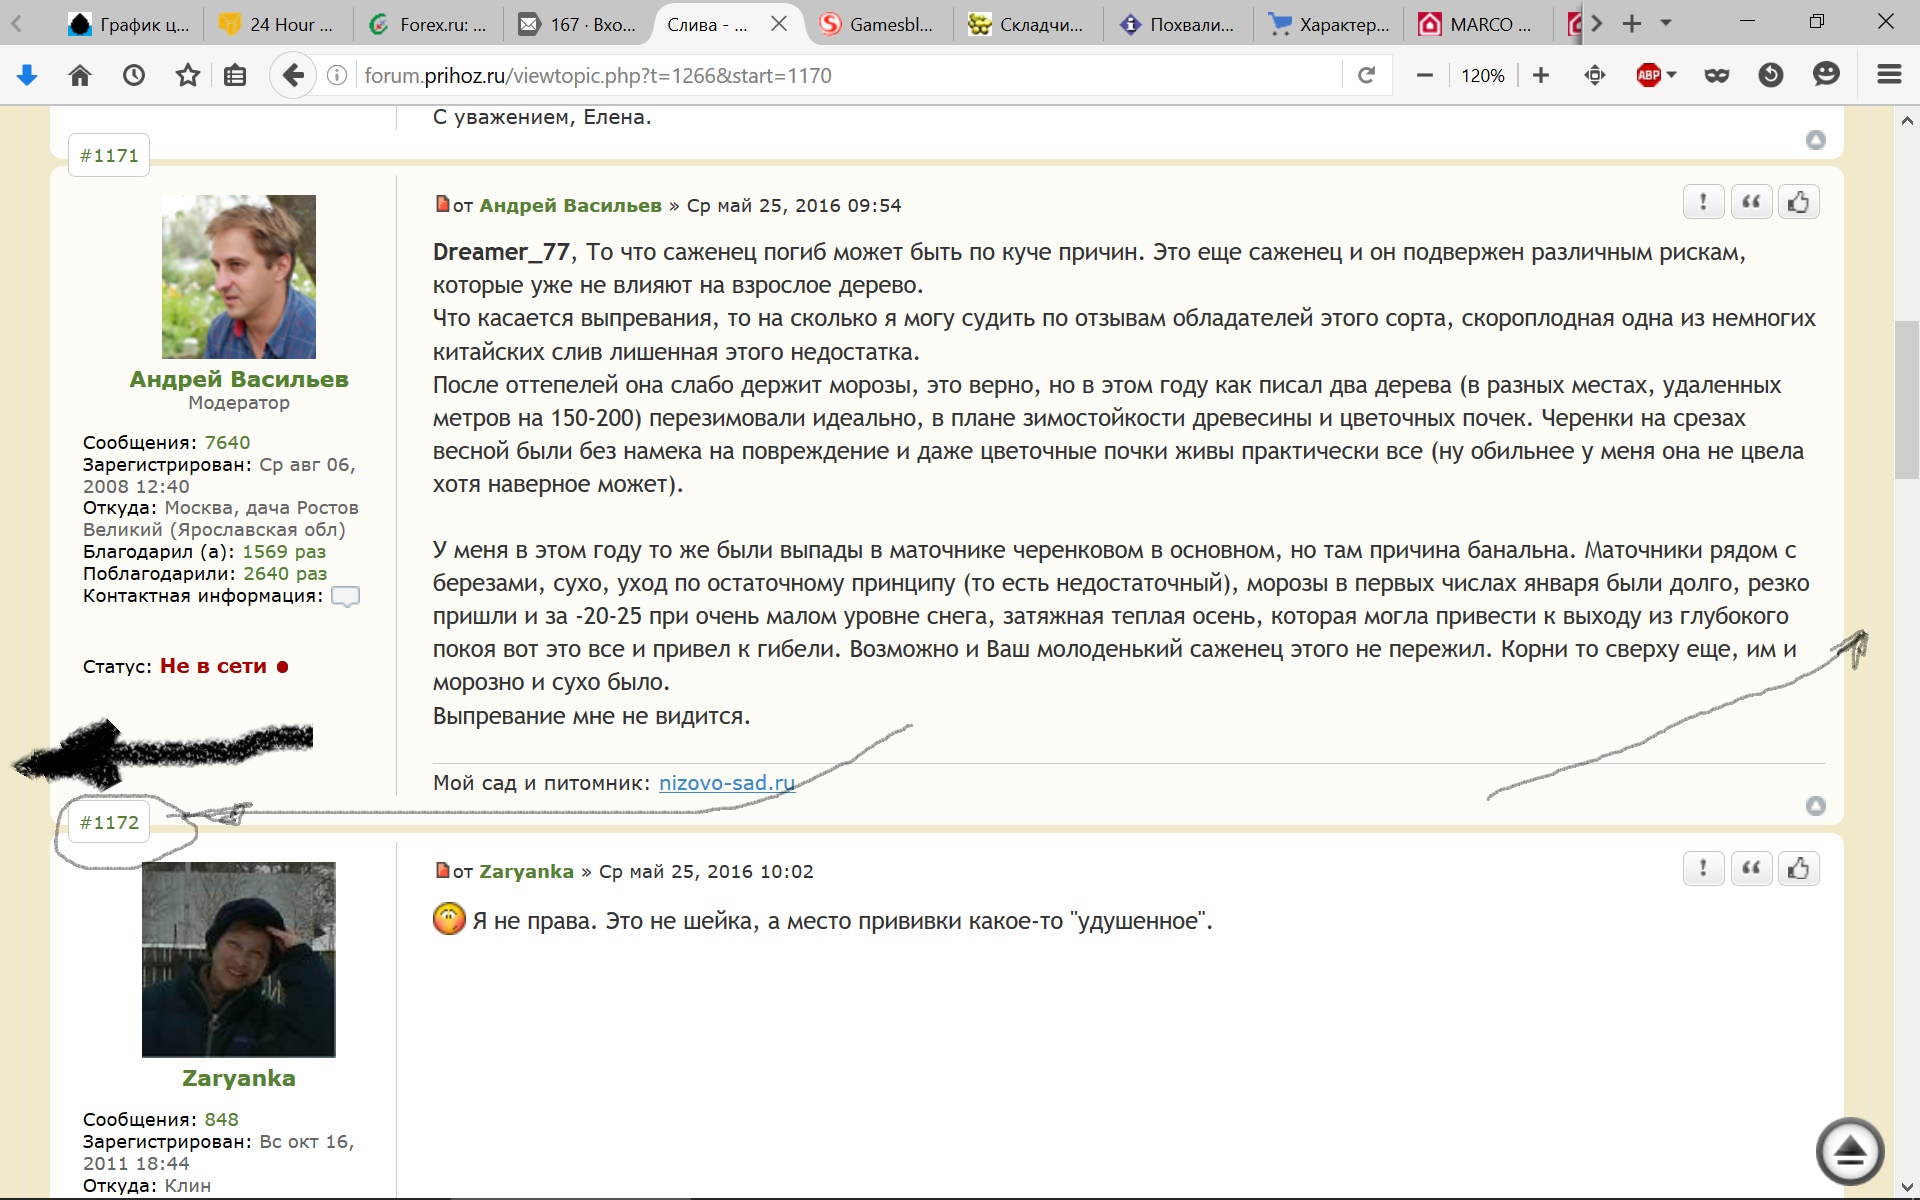Switch to the Gamesbl... tab
Viewport: 1920px width, 1200px height.
878,25
